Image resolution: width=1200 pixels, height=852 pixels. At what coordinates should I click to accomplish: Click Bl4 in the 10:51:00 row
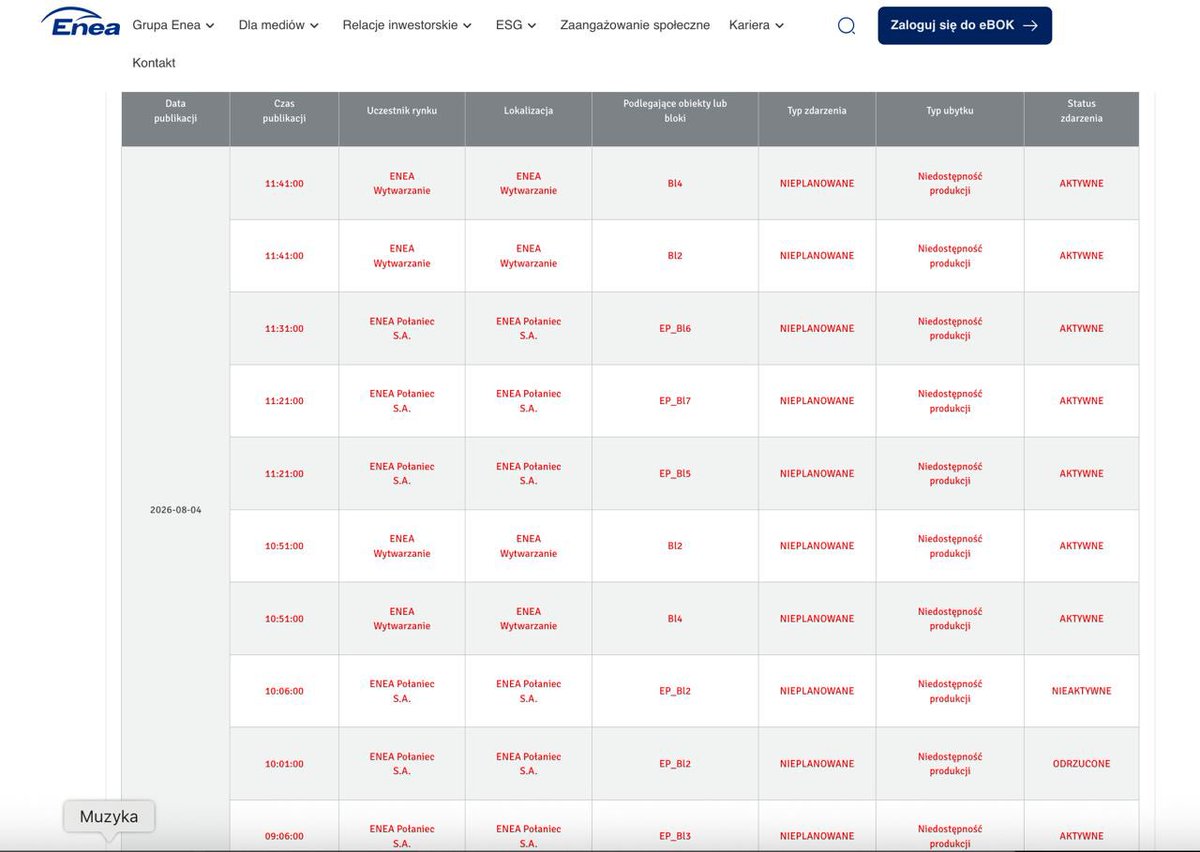point(675,619)
